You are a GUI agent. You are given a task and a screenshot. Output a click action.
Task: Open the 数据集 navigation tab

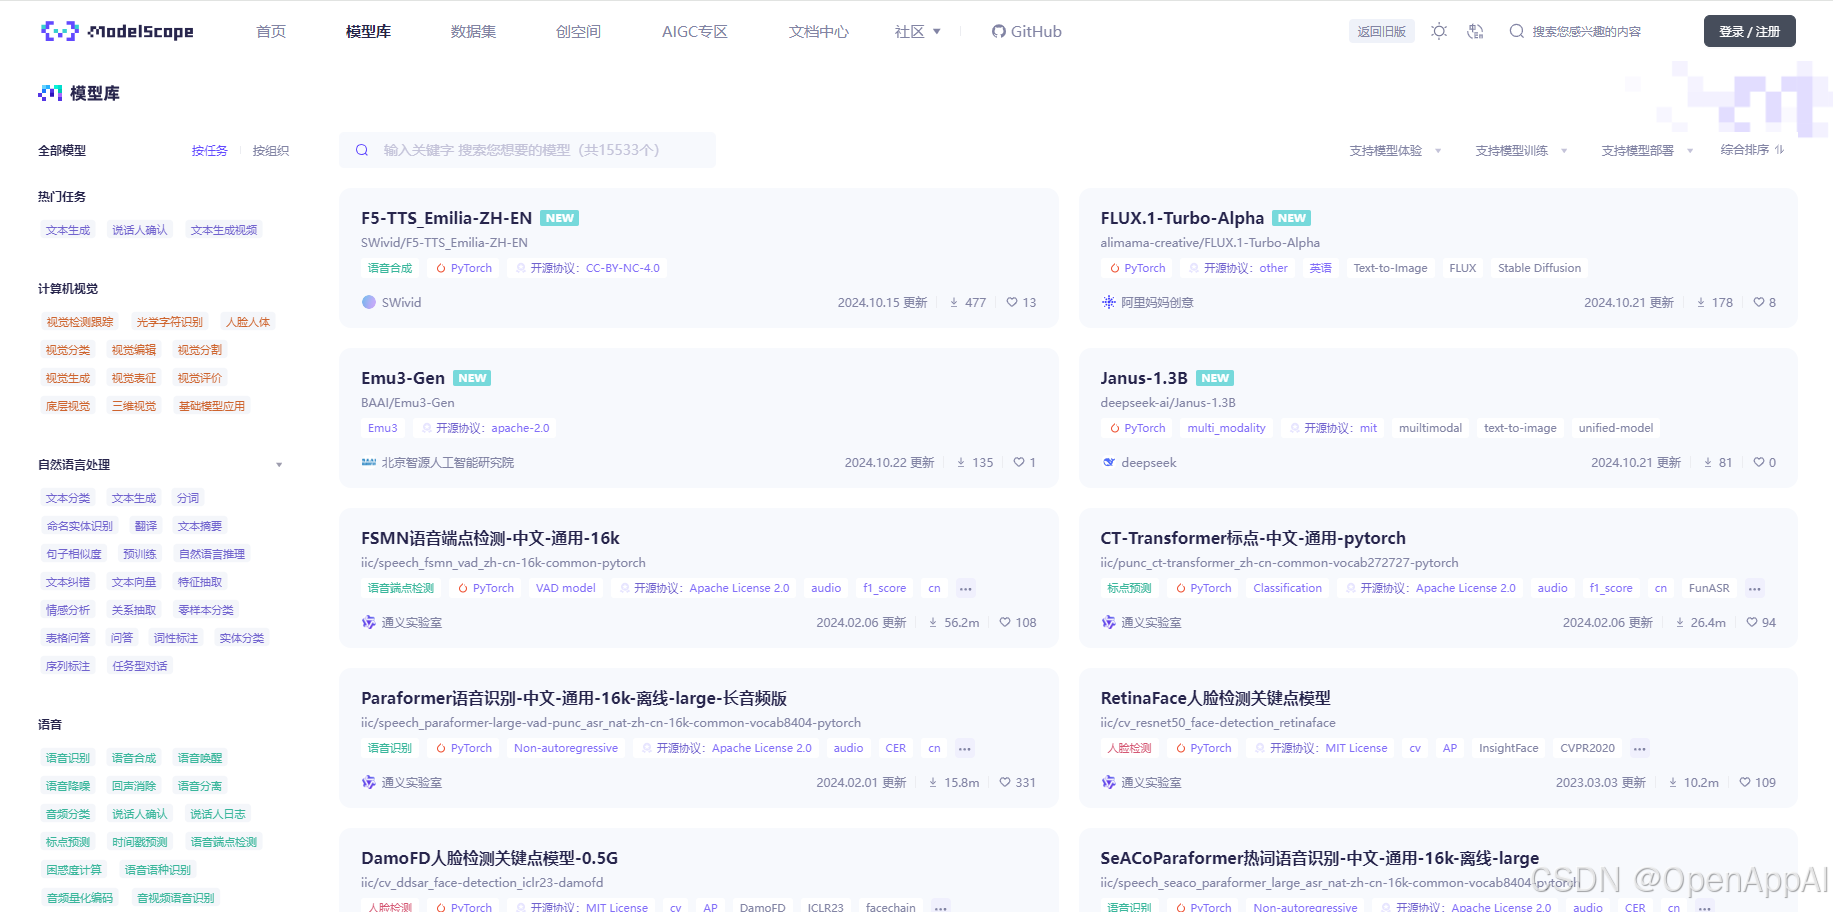pyautogui.click(x=473, y=31)
